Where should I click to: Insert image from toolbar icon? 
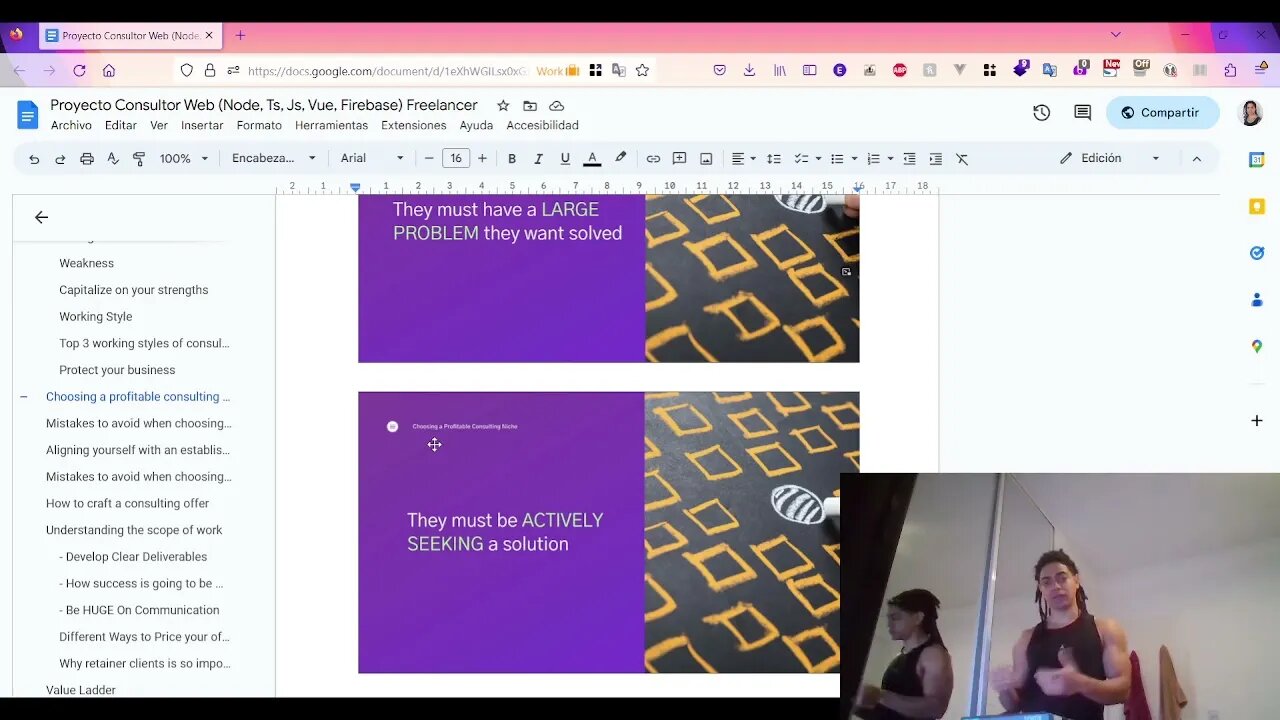click(x=706, y=159)
